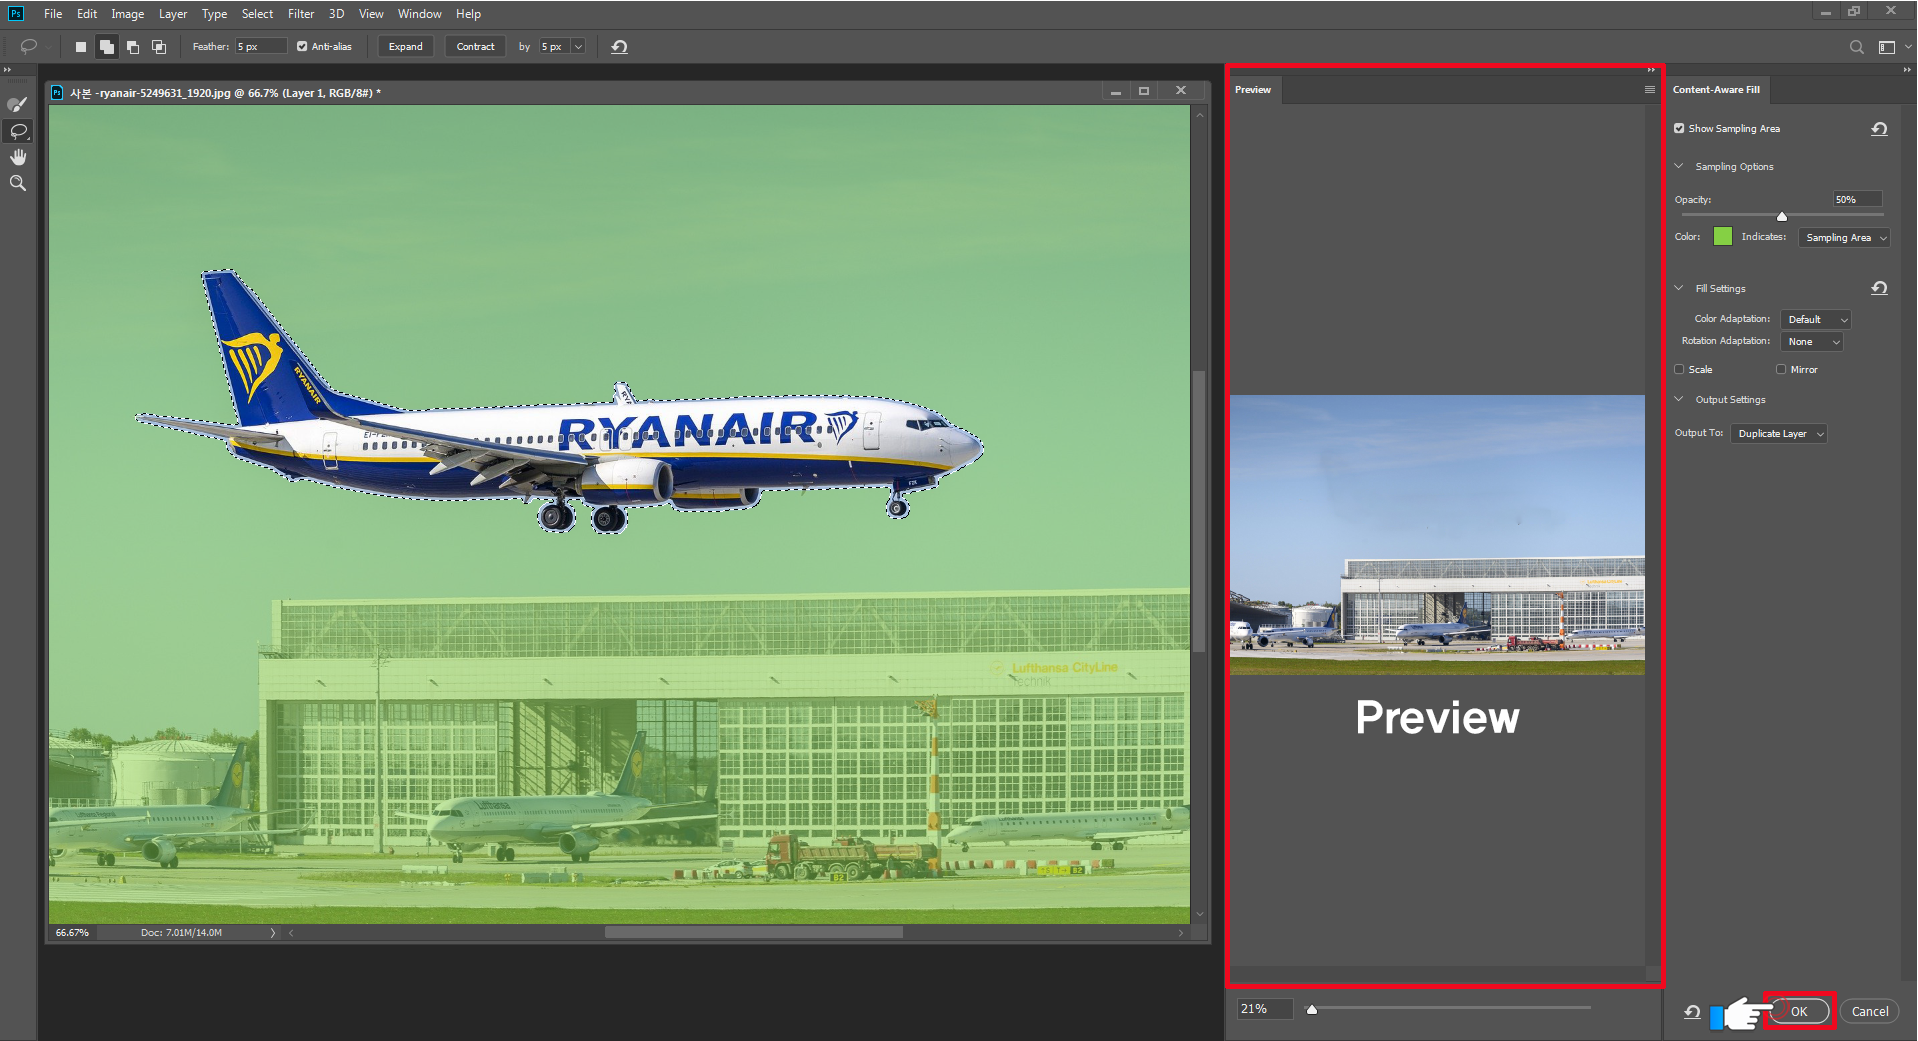
Task: Click the preview zoom 21% field
Action: tap(1265, 1009)
